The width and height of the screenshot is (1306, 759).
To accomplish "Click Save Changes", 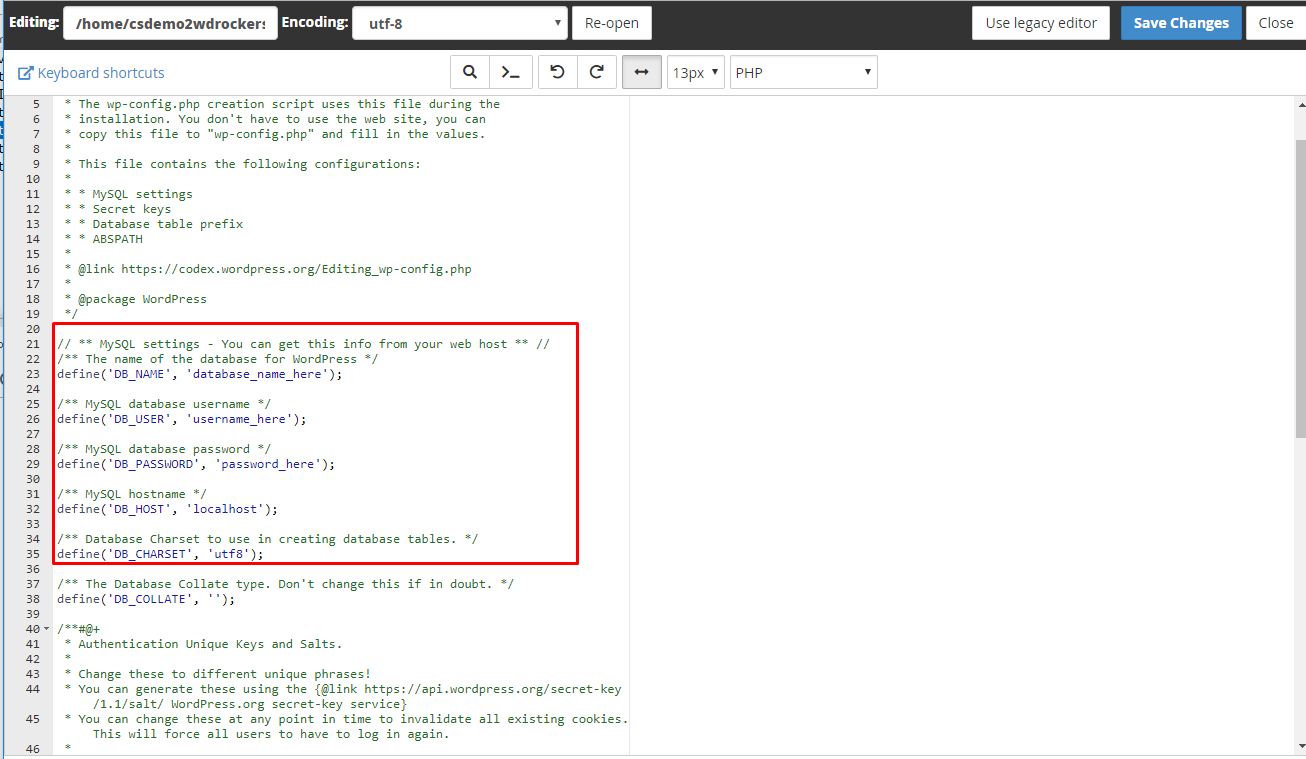I will (x=1181, y=23).
